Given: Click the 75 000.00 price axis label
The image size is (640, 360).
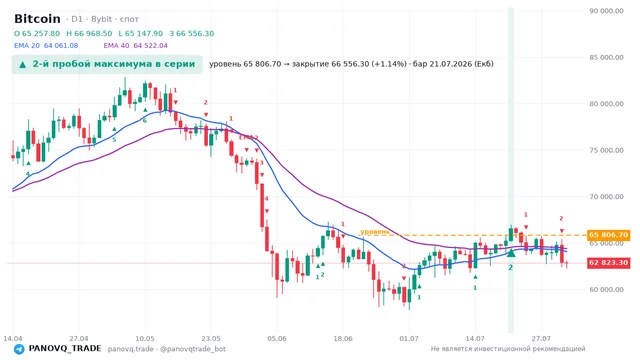Looking at the screenshot, I should pyautogui.click(x=606, y=150).
